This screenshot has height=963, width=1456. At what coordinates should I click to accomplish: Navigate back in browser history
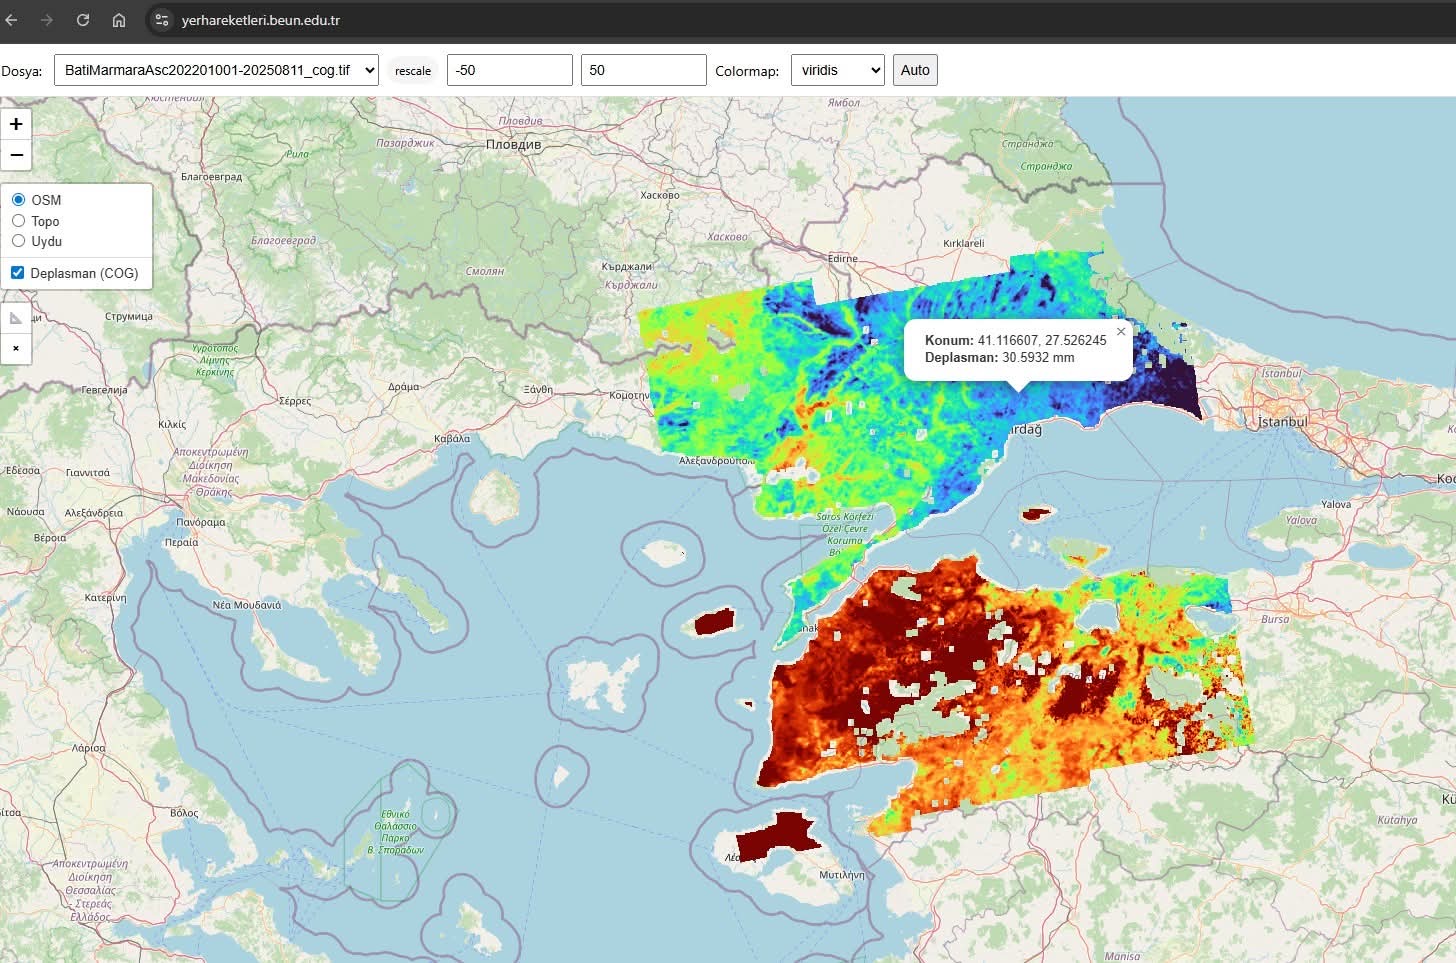(x=12, y=20)
